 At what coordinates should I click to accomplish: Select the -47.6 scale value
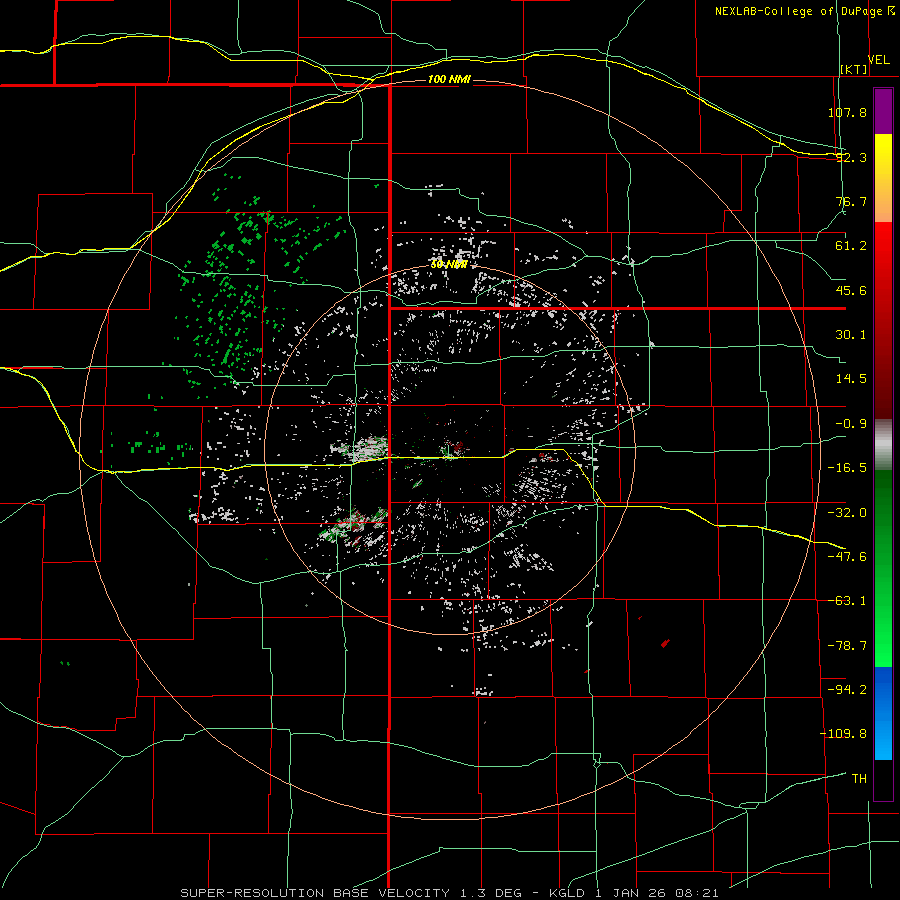point(847,557)
